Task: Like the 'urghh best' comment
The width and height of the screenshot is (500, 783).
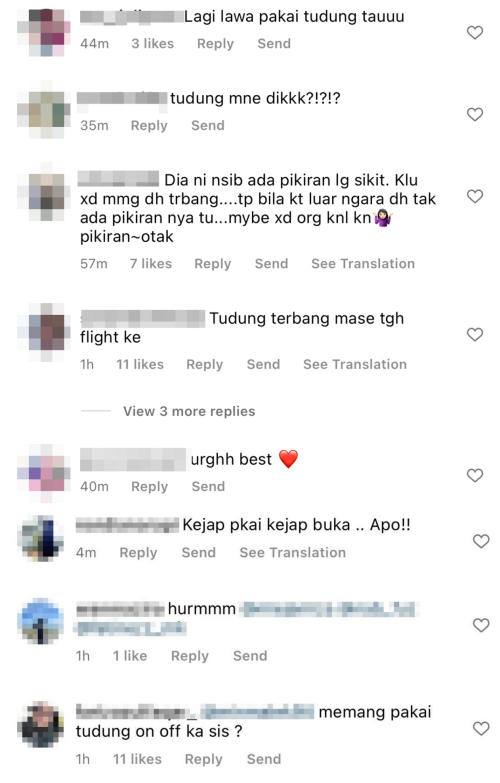Action: pyautogui.click(x=475, y=475)
